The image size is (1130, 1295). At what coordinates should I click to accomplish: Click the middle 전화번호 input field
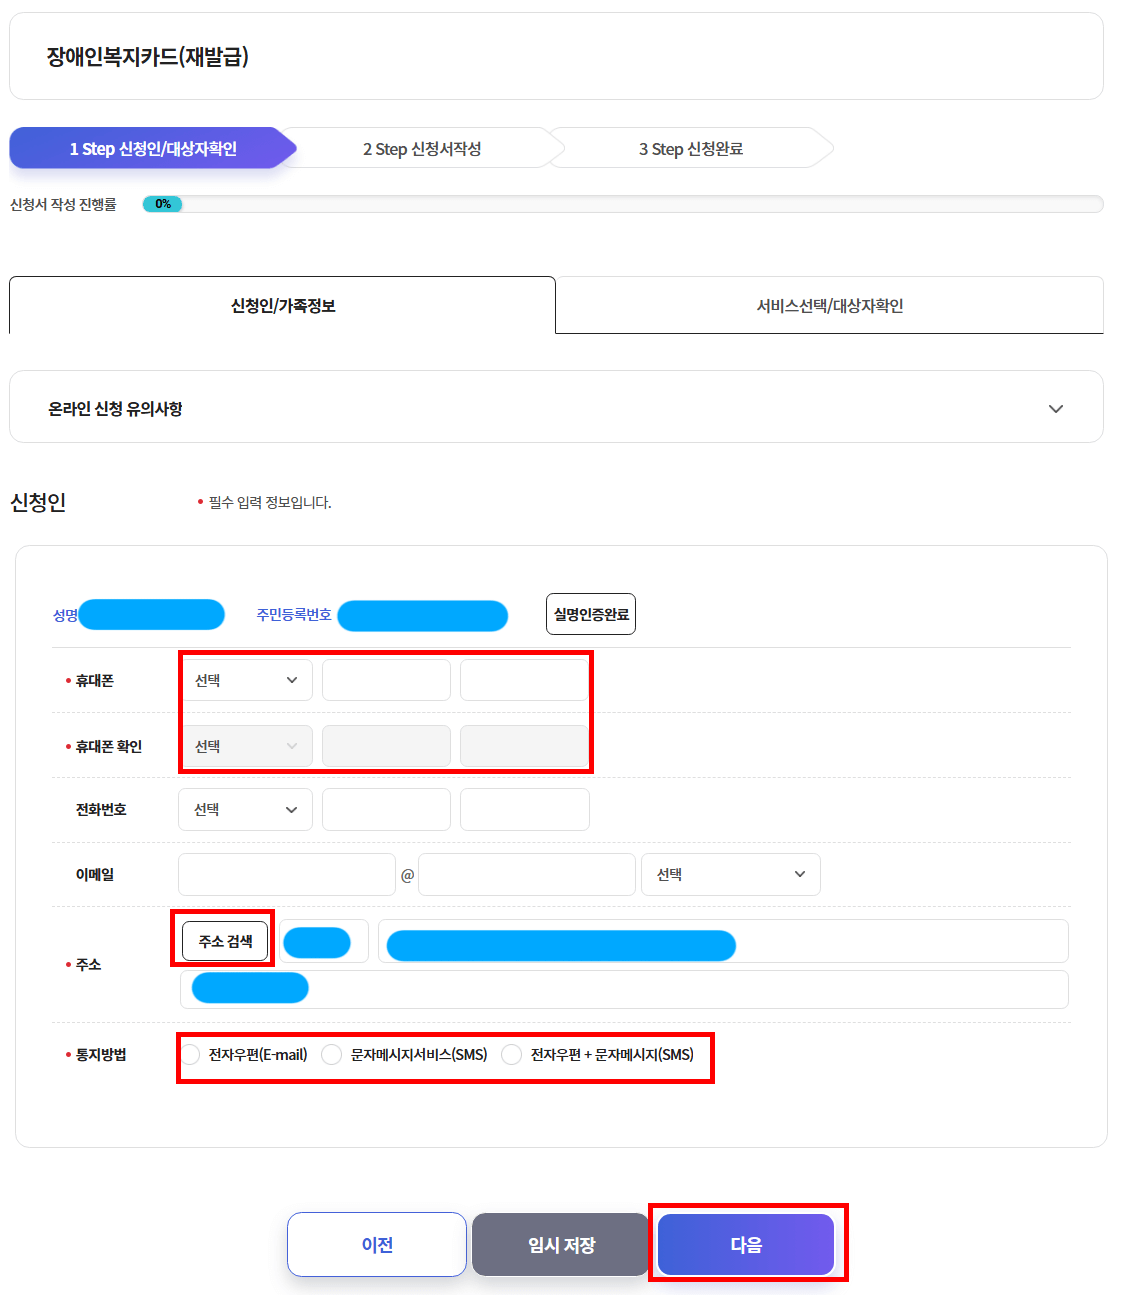(x=386, y=809)
